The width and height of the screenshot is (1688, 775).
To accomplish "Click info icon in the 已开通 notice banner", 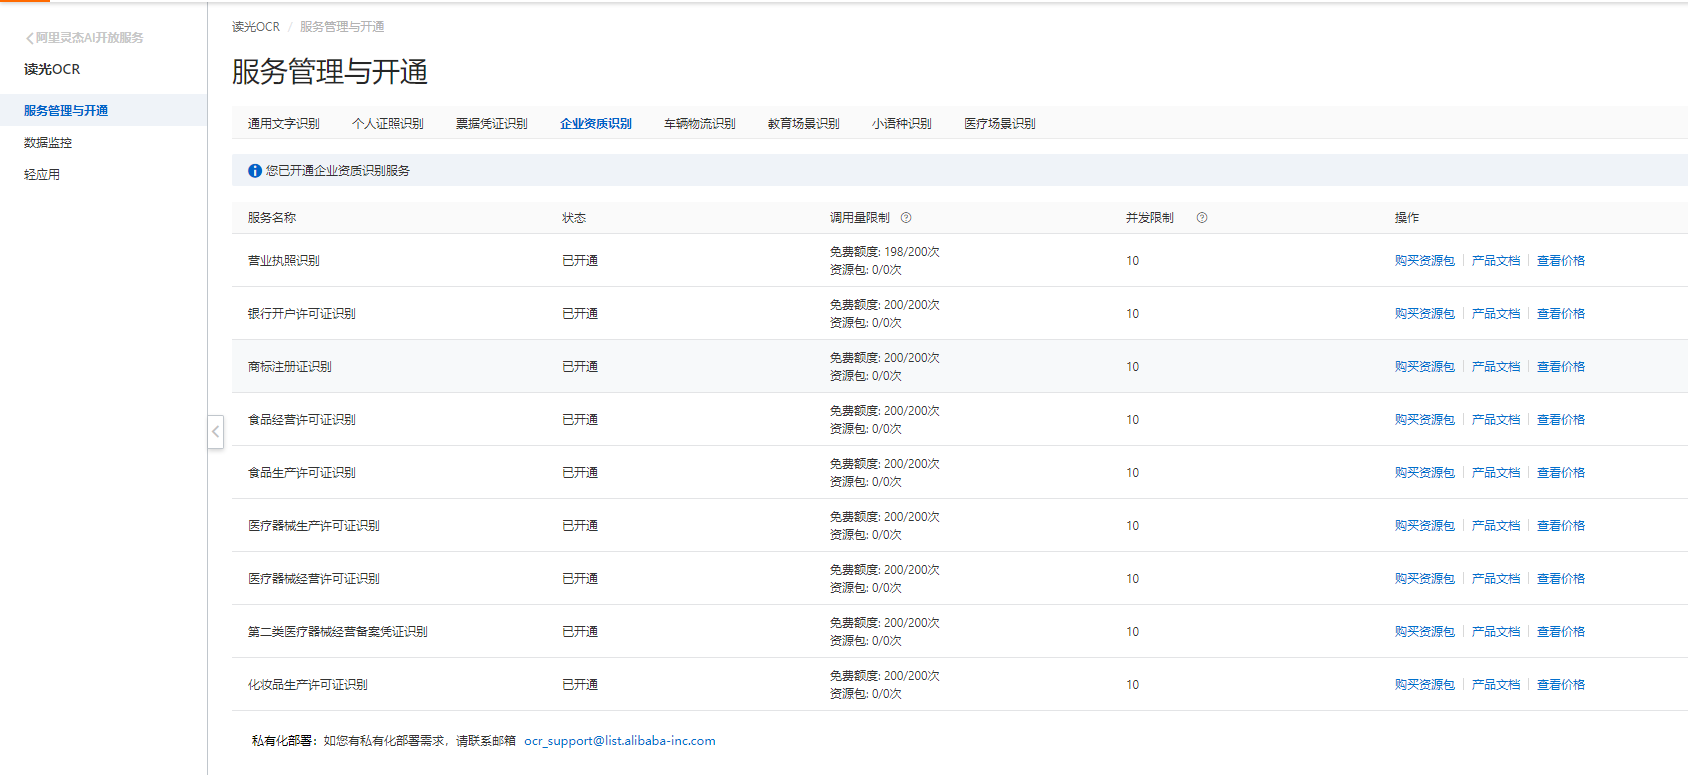I will pos(255,171).
